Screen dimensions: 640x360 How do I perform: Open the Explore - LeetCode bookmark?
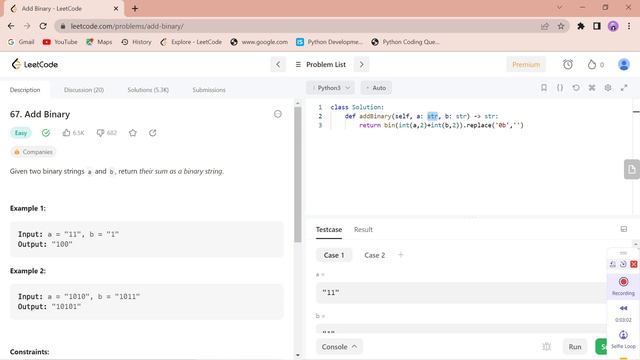[x=191, y=42]
